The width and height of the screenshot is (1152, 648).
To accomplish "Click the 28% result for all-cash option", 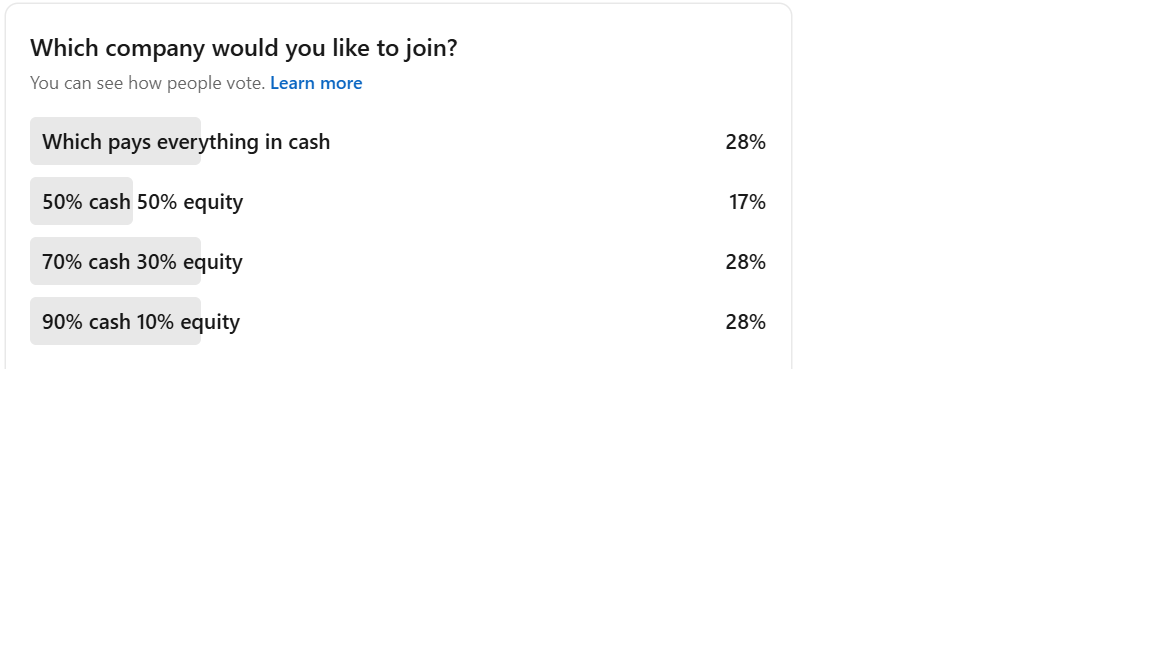I will point(745,142).
